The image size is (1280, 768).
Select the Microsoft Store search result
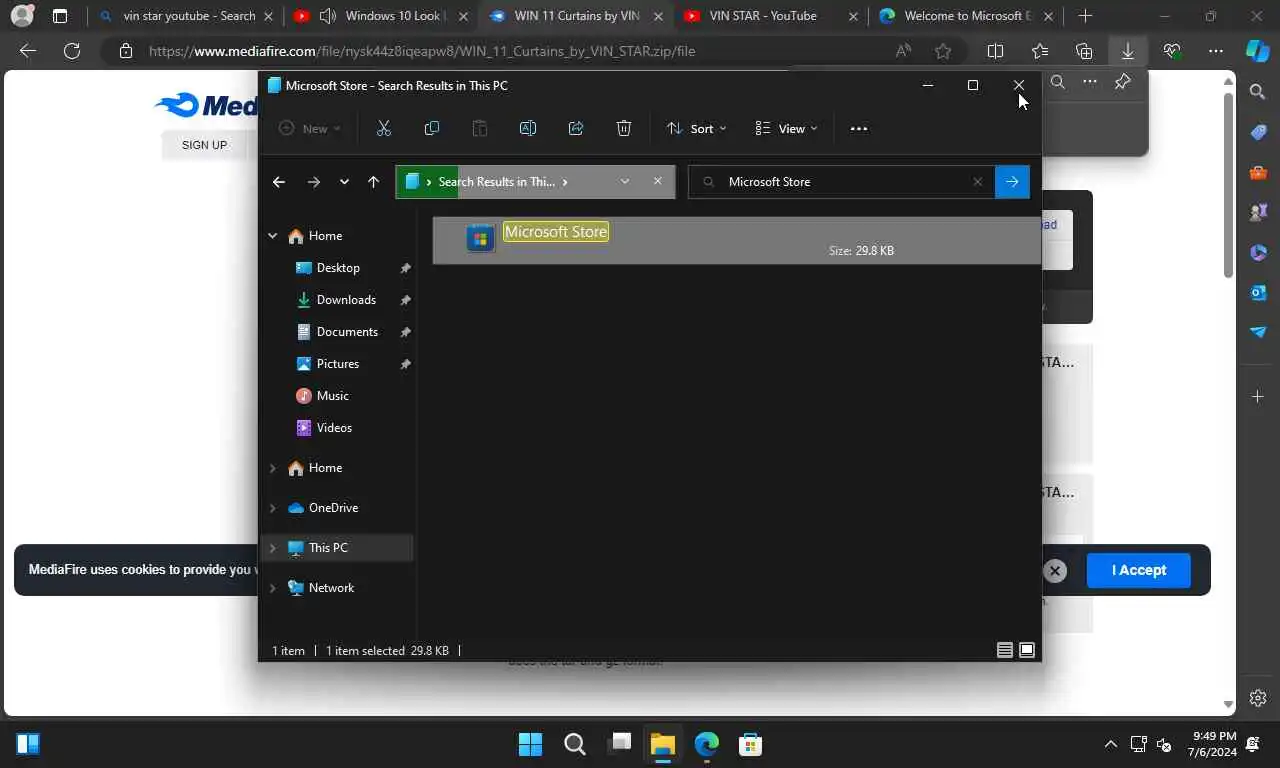click(736, 240)
